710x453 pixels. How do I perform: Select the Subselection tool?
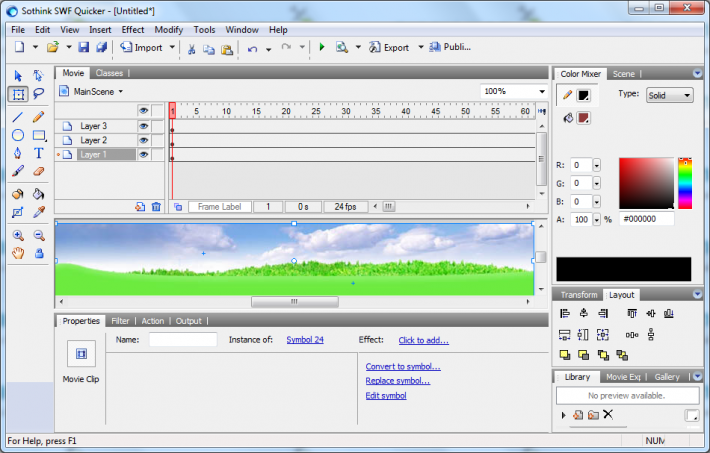click(38, 75)
